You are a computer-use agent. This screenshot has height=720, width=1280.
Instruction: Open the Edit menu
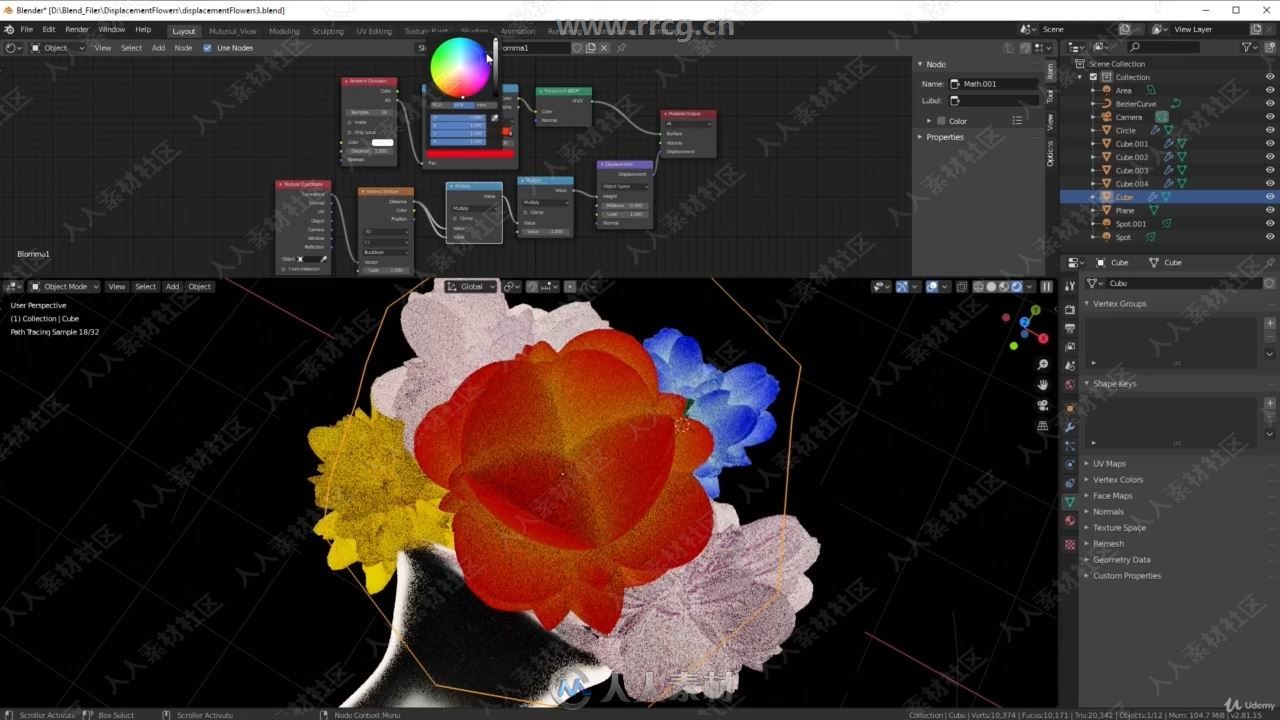pyautogui.click(x=49, y=30)
